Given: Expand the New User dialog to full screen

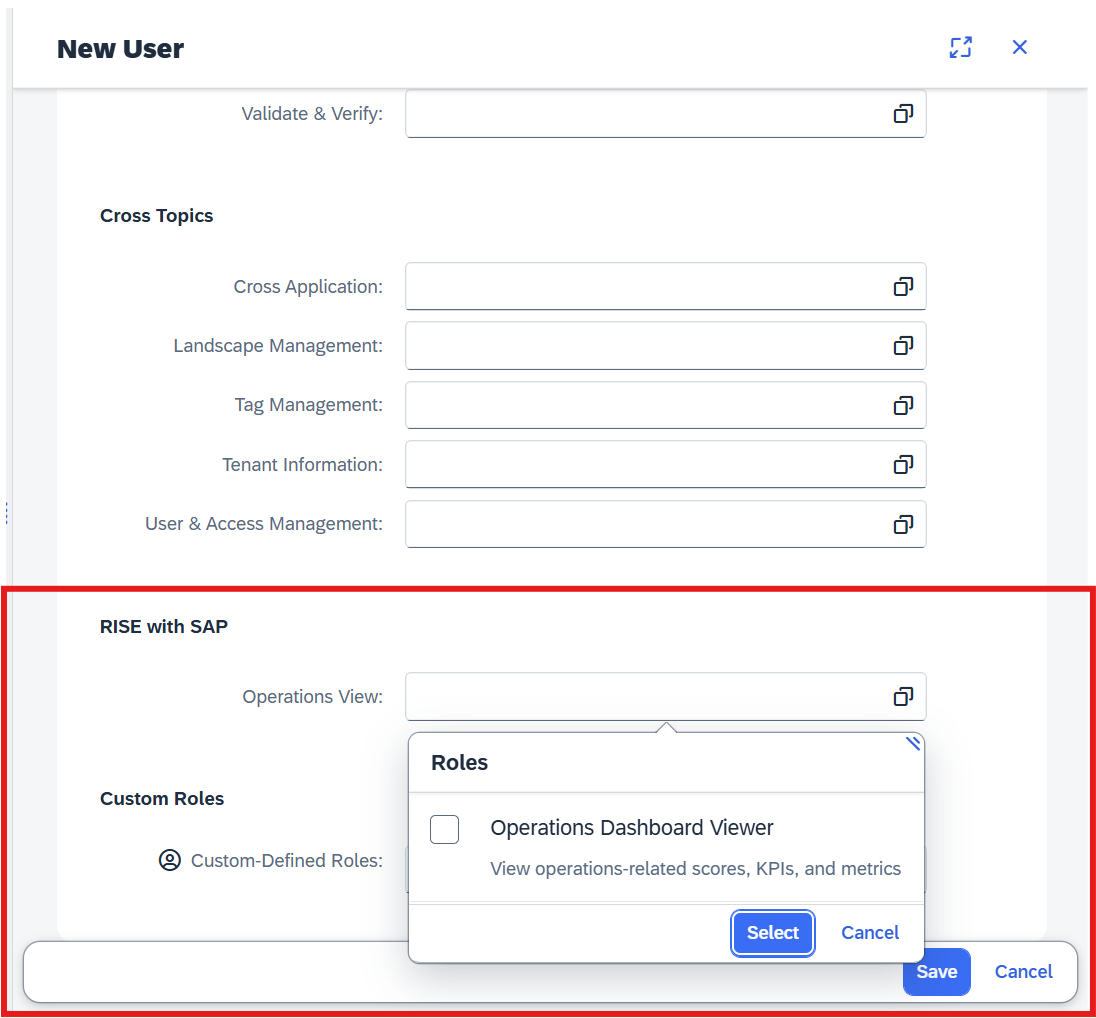Looking at the screenshot, I should click(960, 48).
